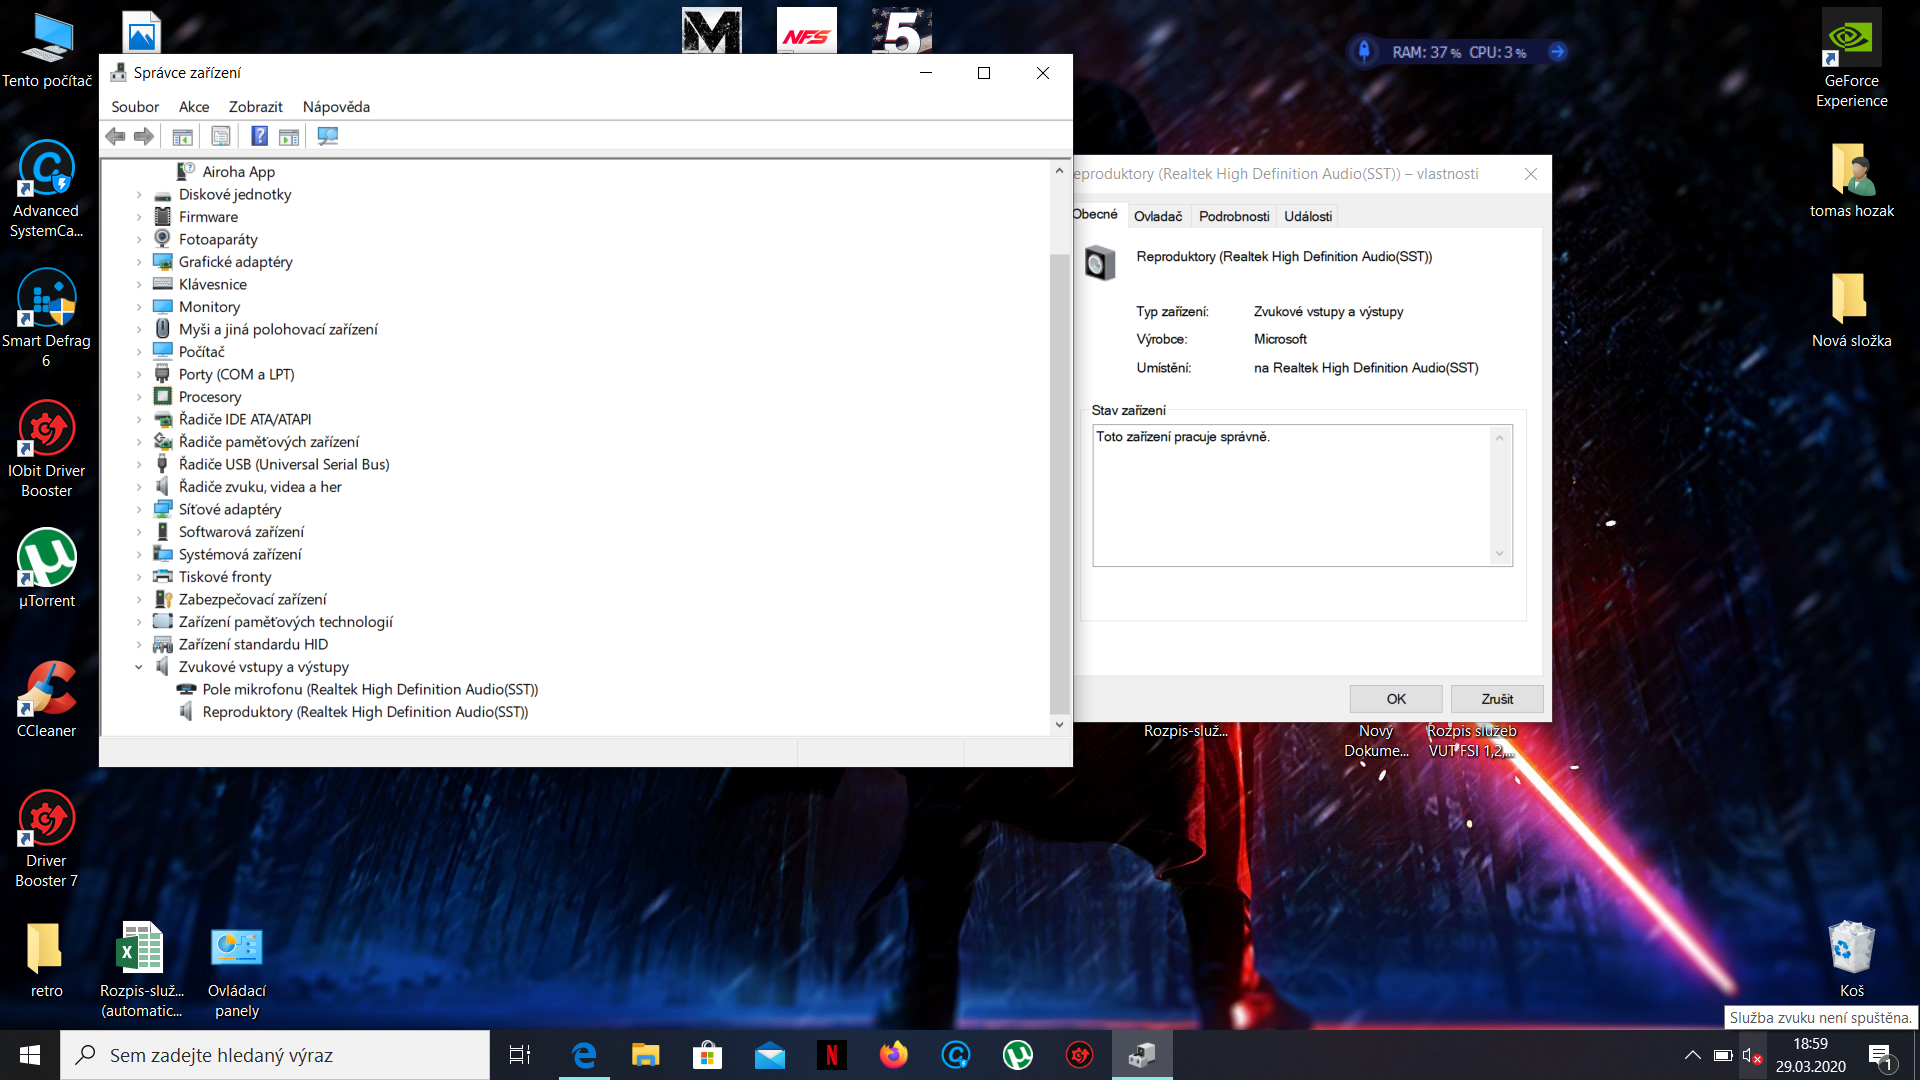Switch to the Ovladač tab

pos(1157,216)
